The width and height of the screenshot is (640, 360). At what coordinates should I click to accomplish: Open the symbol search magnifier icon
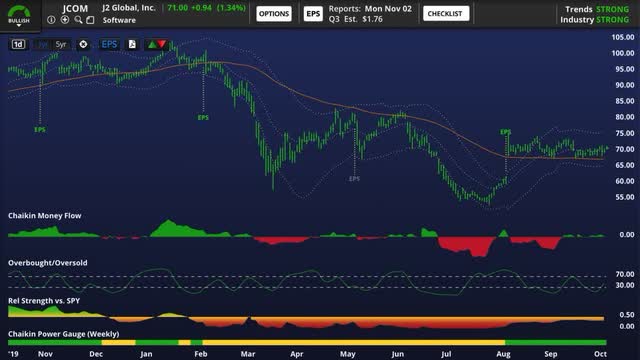click(x=78, y=20)
